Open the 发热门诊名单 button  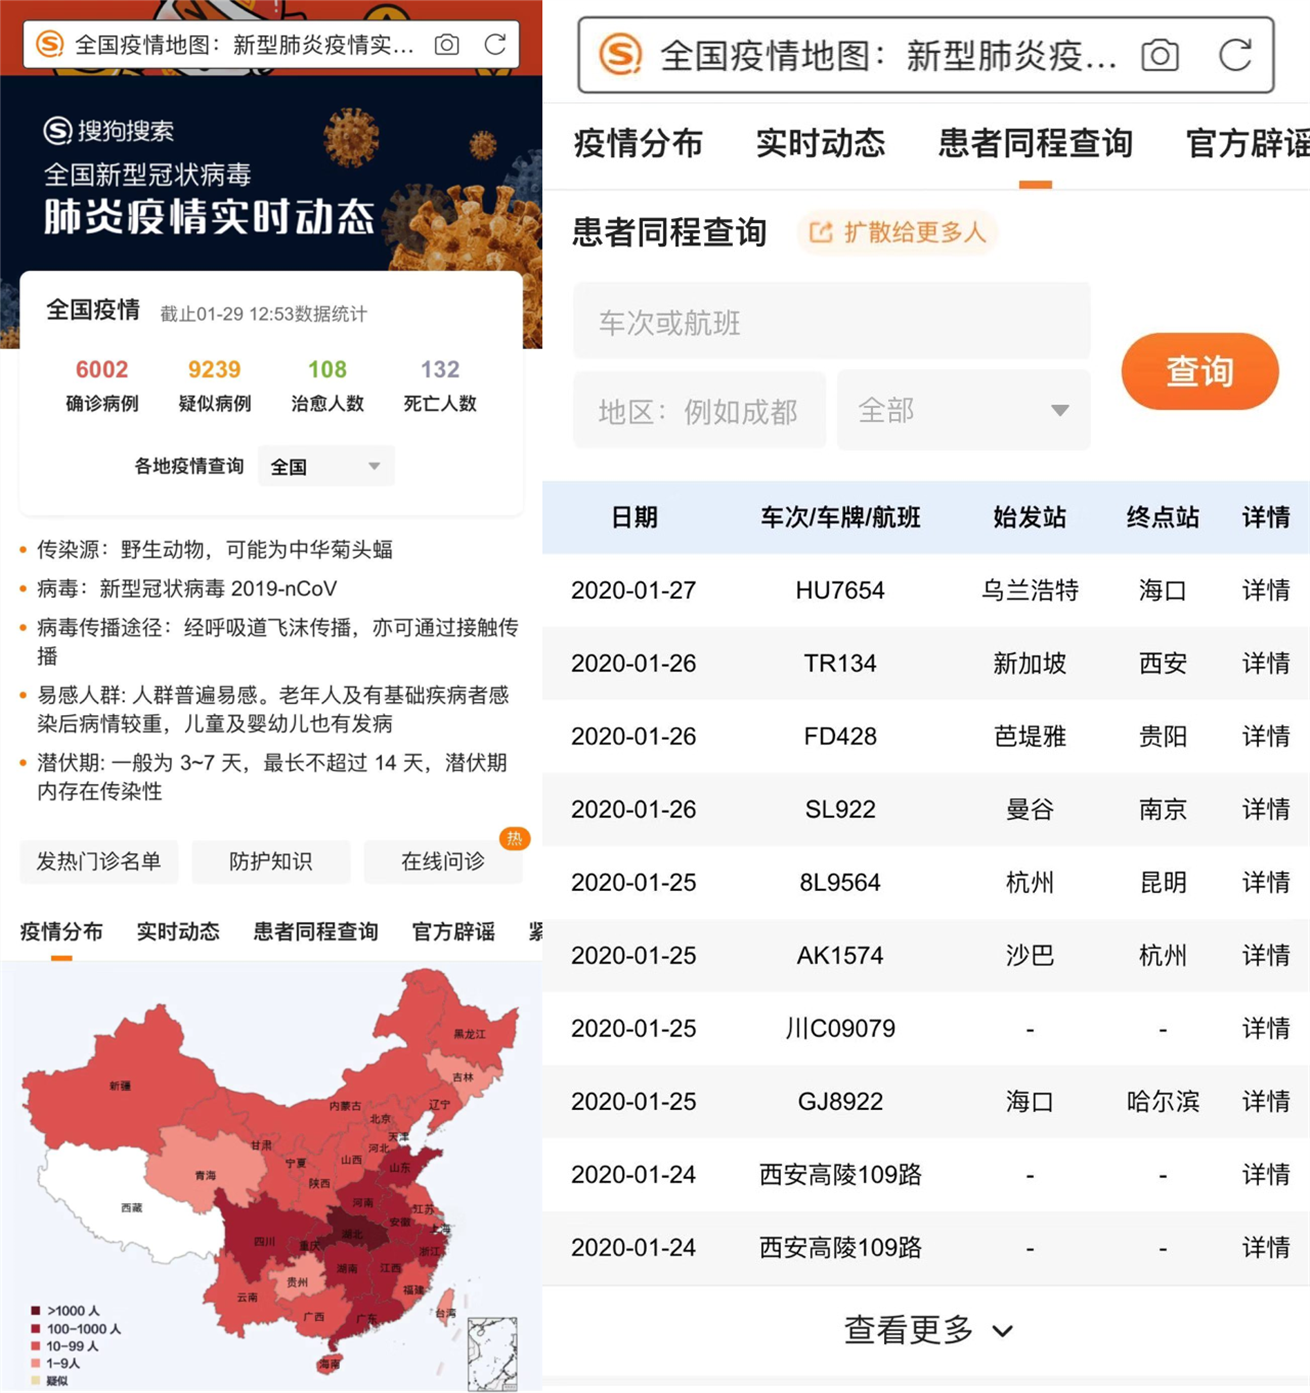[99, 862]
